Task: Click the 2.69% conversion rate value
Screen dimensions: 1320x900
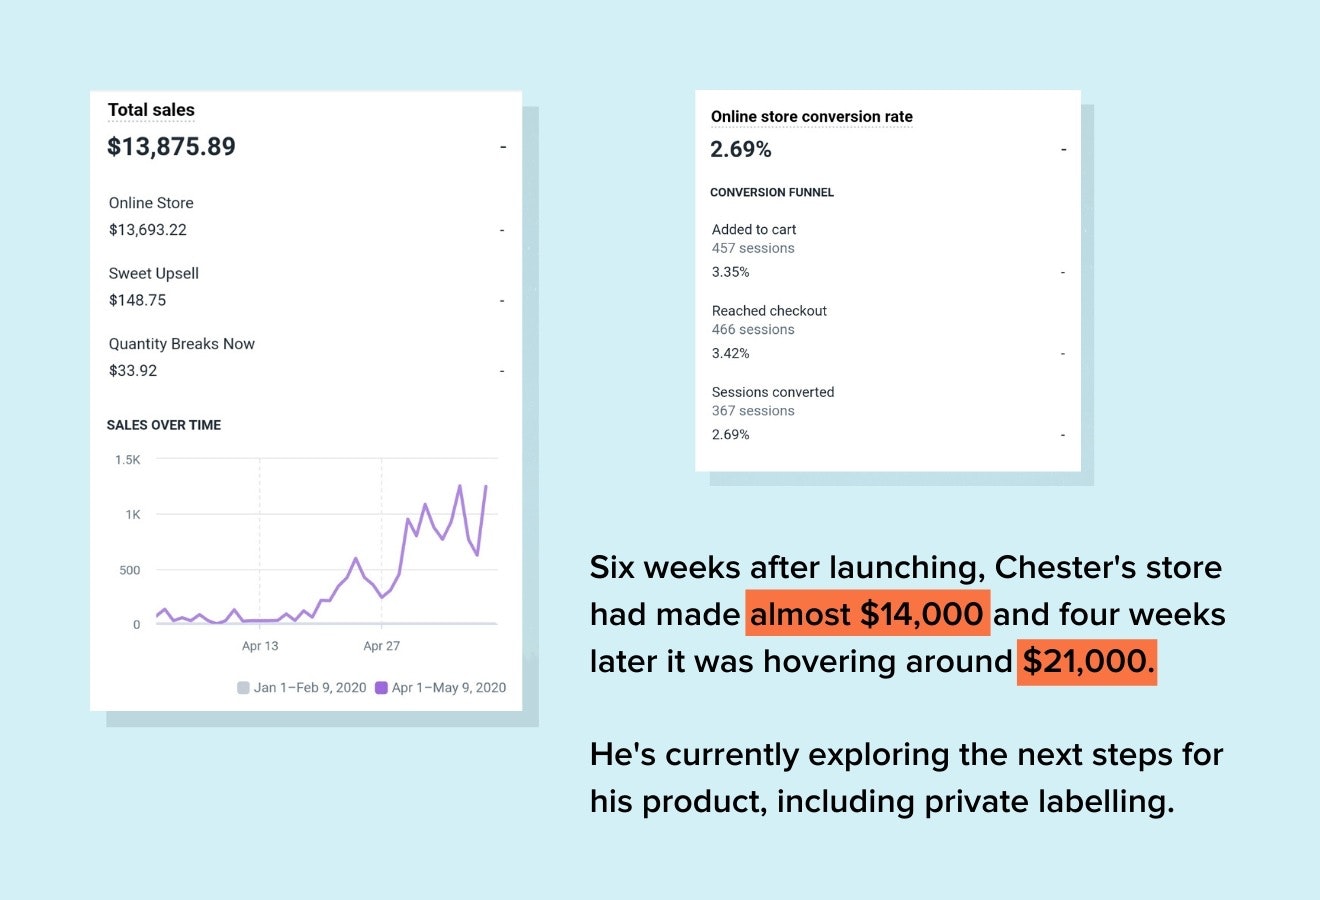Action: pyautogui.click(x=741, y=150)
